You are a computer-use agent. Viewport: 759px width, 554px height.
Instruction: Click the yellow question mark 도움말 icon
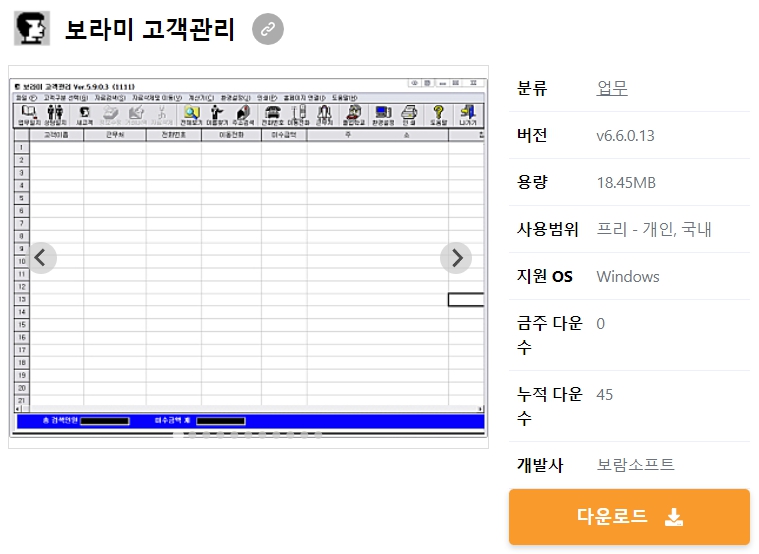click(x=439, y=115)
